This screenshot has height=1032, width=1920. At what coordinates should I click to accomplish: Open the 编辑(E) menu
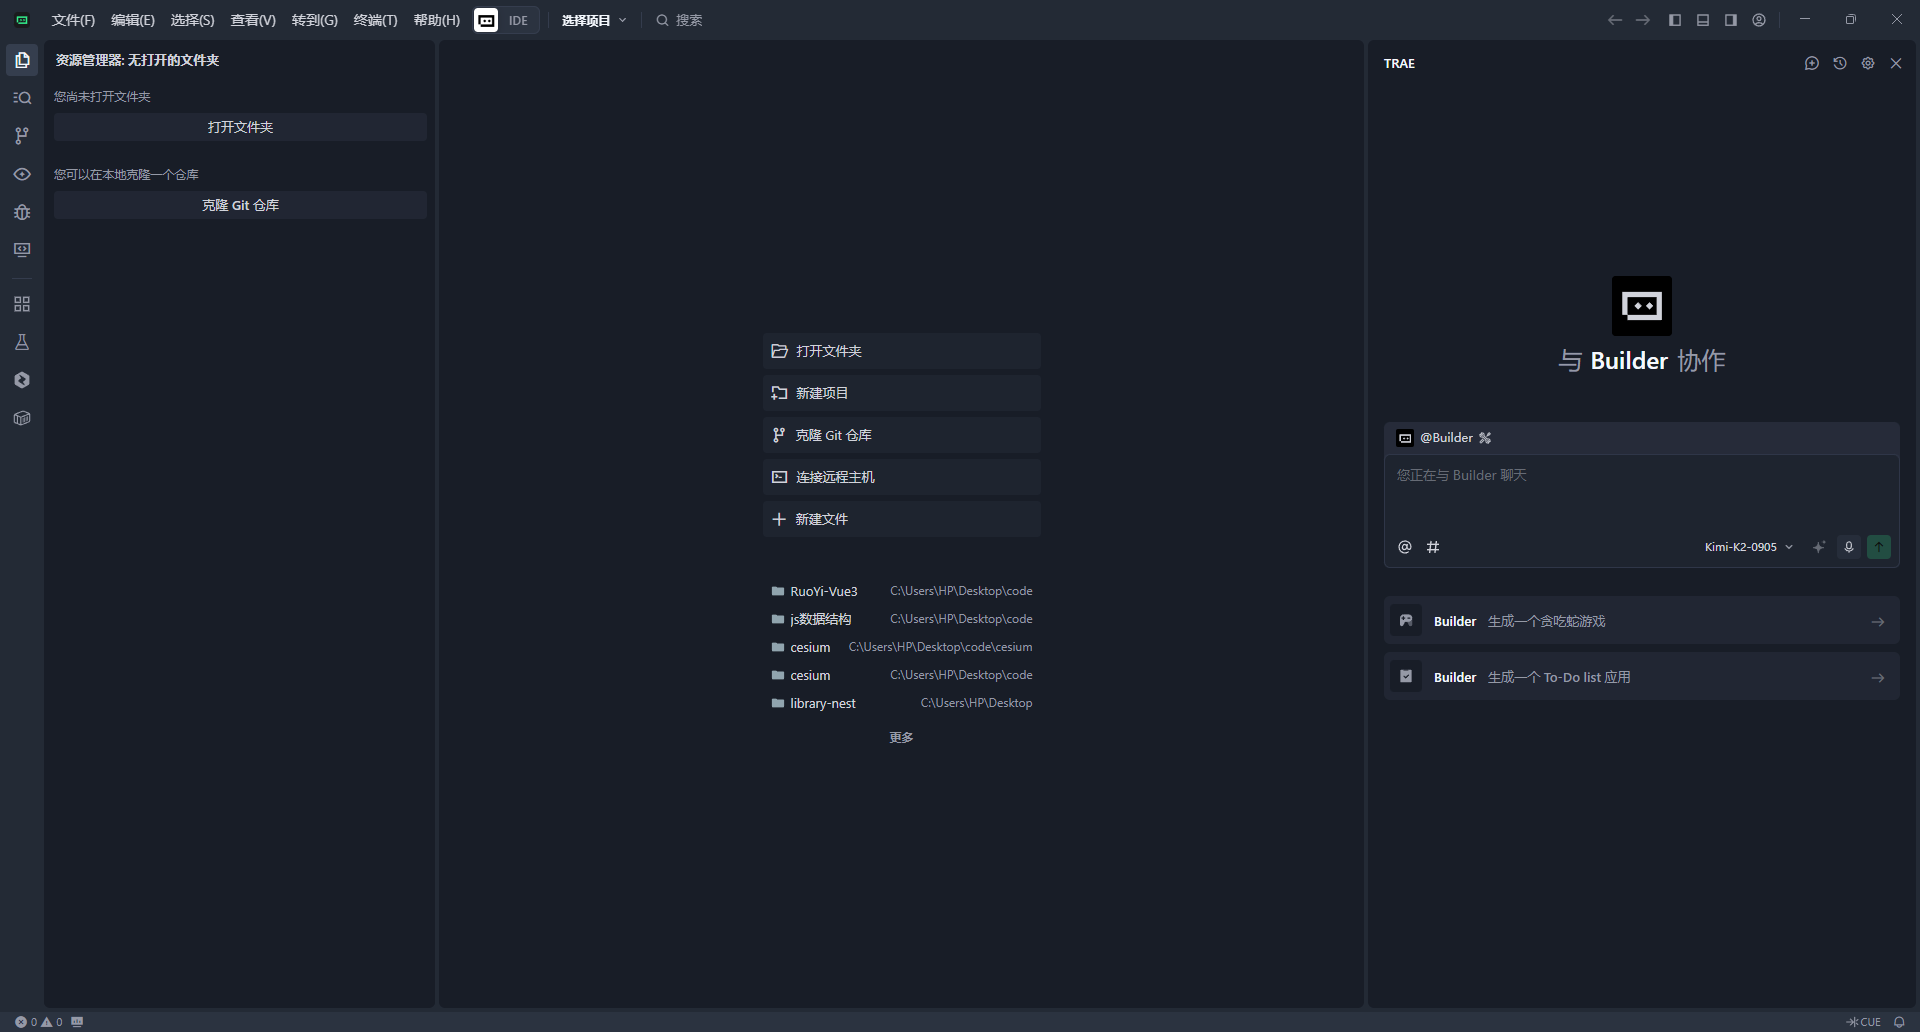(x=133, y=20)
